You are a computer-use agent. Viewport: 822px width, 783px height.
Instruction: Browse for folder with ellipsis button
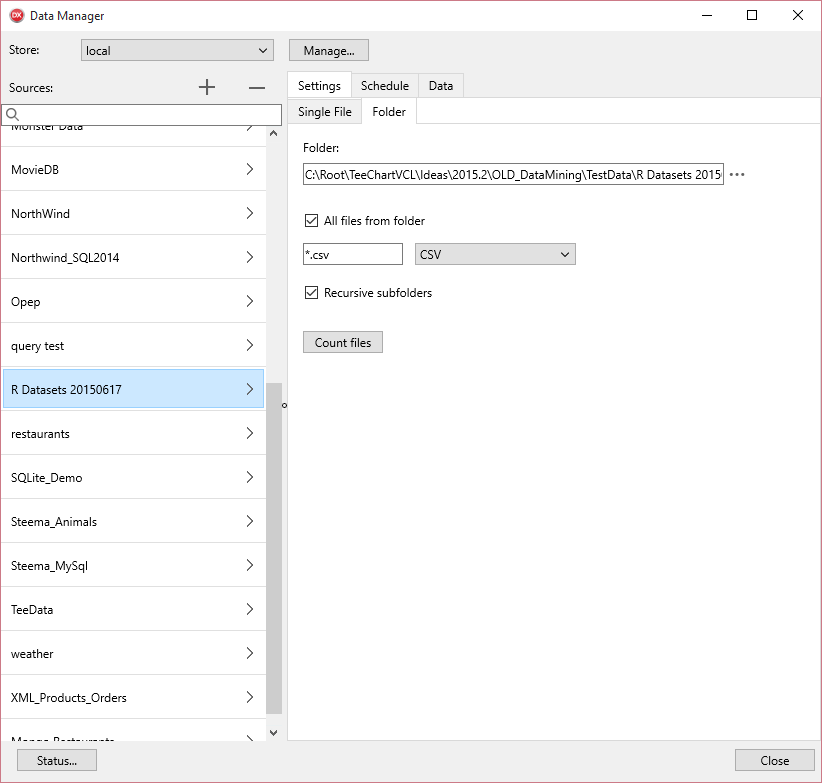[x=737, y=175]
